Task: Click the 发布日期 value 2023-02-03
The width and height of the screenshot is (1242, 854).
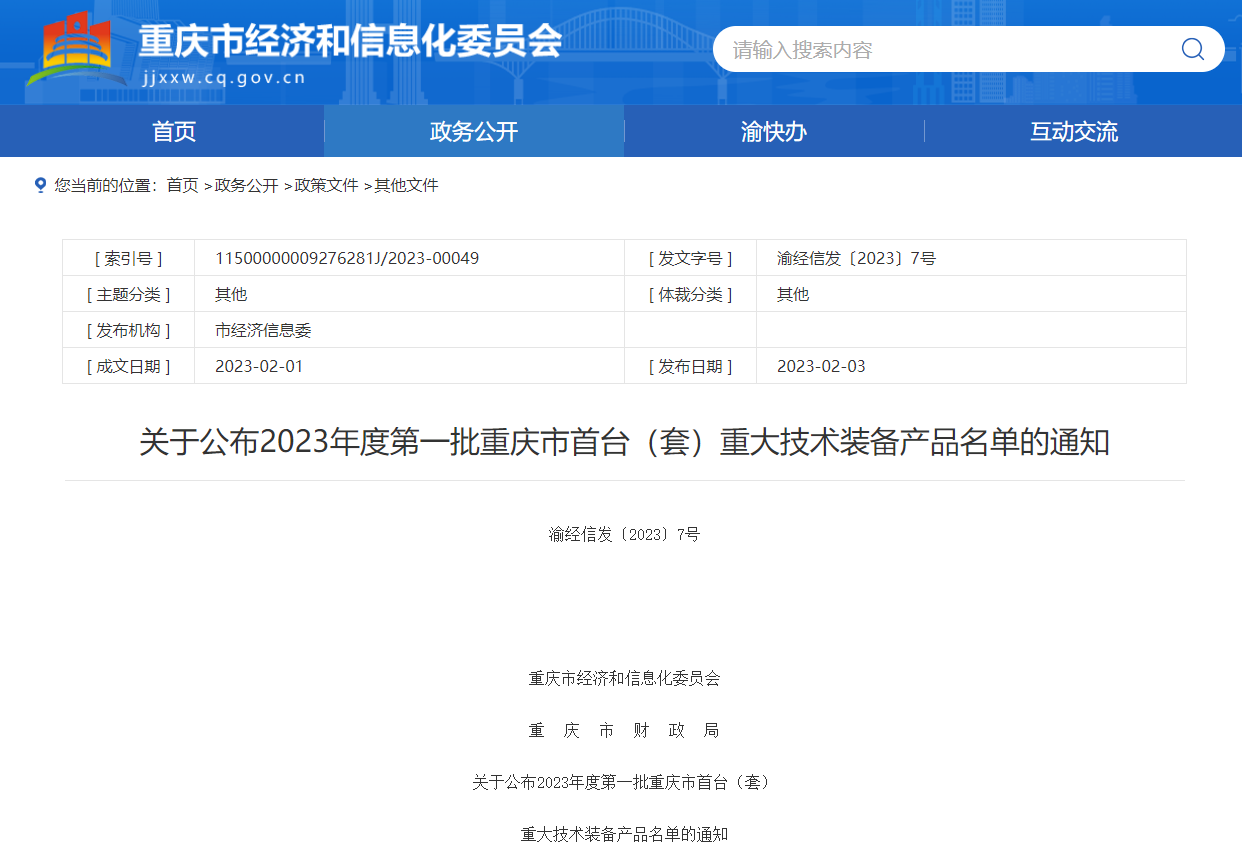Action: point(821,366)
